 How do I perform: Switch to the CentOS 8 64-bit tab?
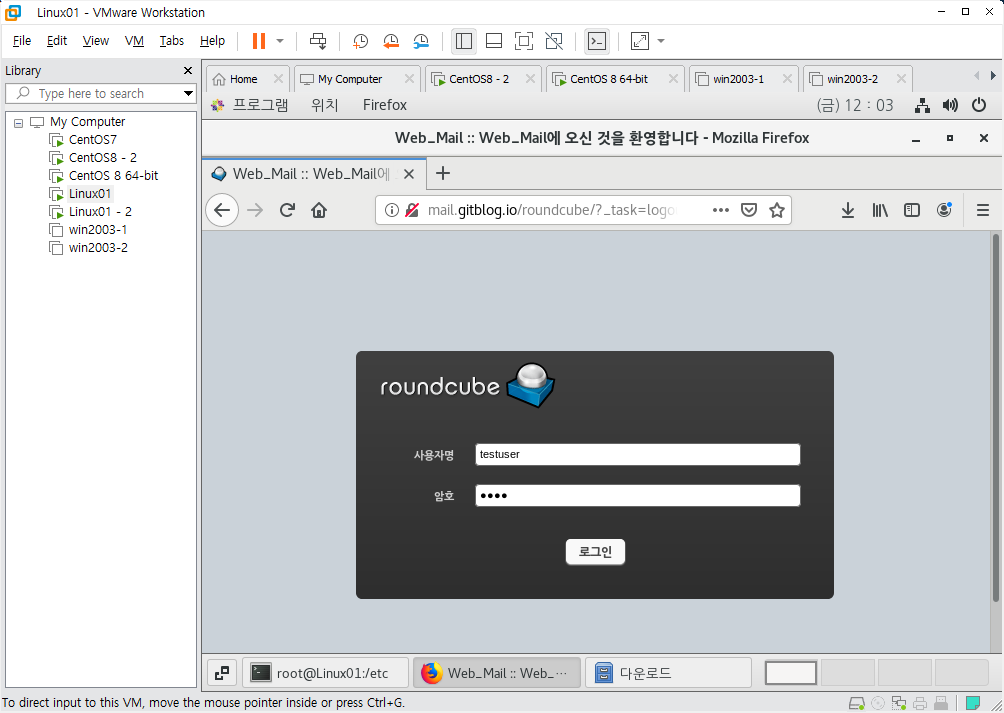(x=609, y=79)
